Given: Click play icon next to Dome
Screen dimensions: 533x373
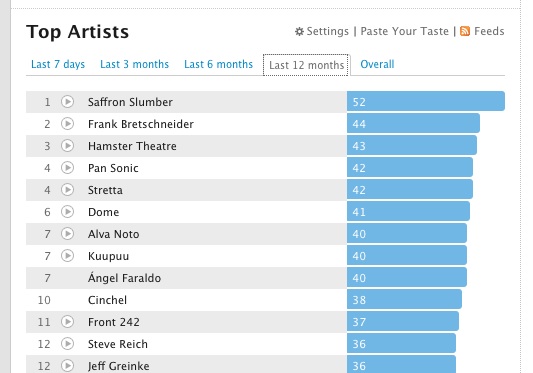Looking at the screenshot, I should (x=67, y=211).
